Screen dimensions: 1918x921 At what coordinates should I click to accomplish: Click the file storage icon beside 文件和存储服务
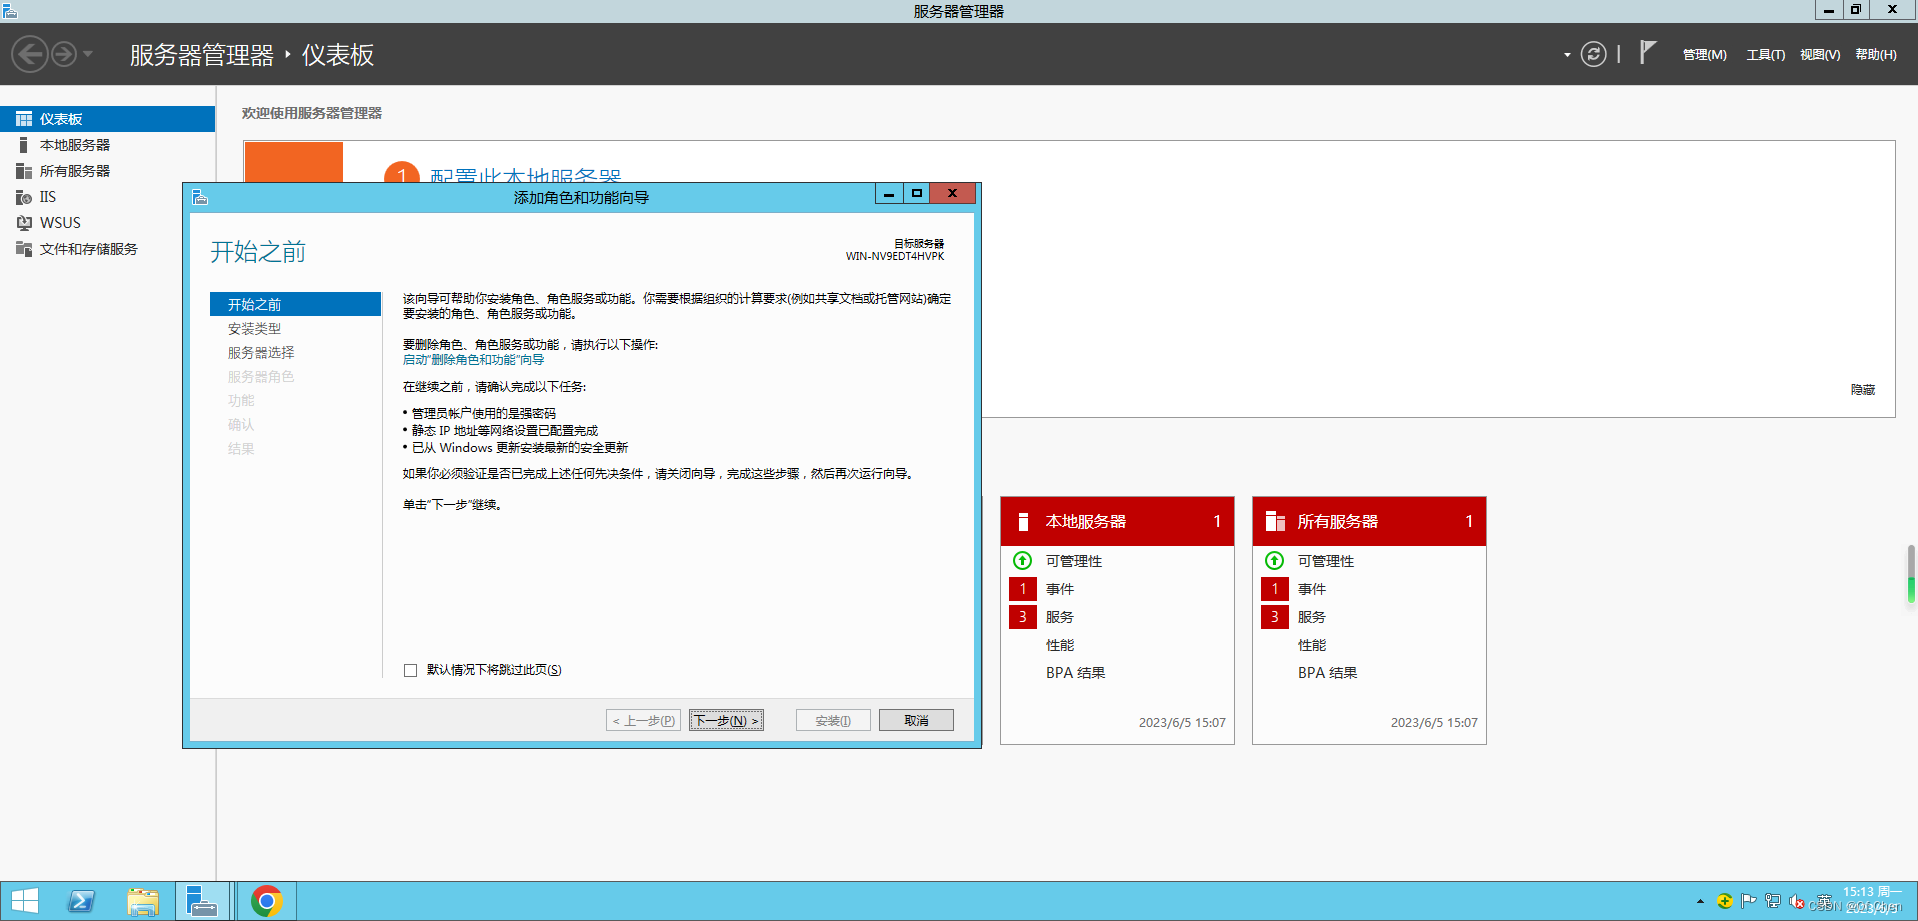click(24, 249)
